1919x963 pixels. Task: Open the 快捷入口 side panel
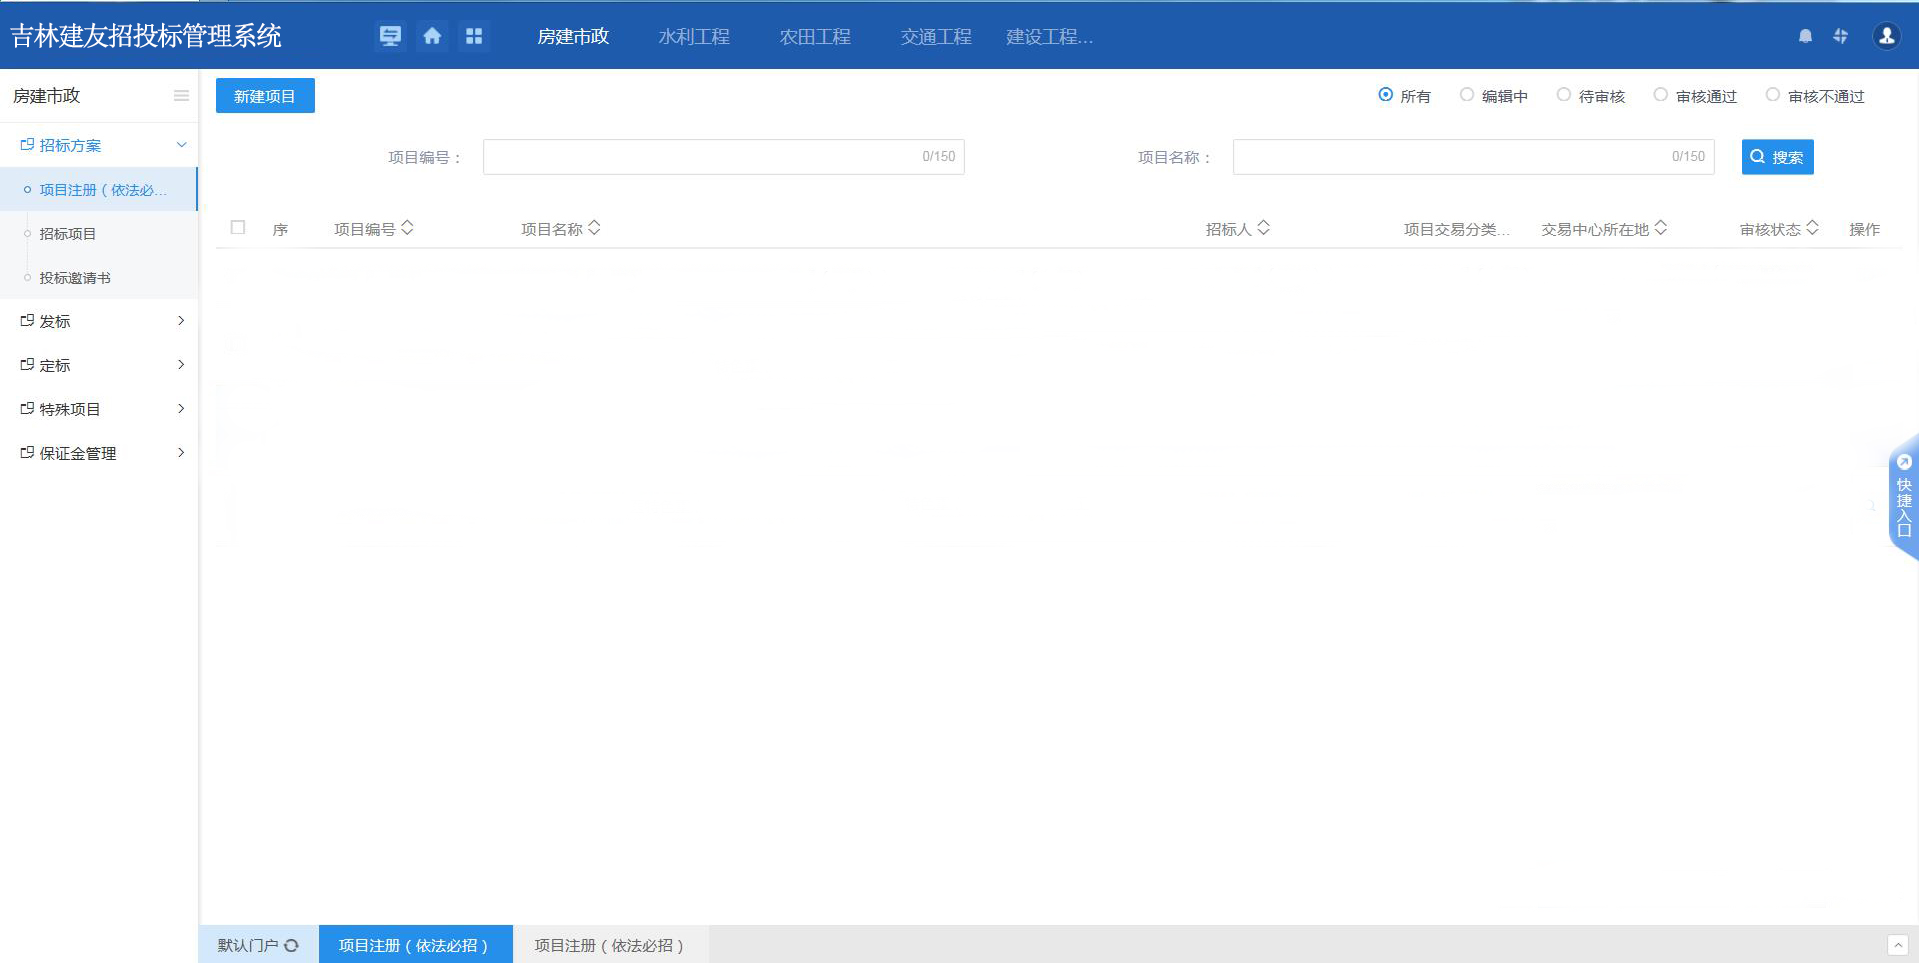(1904, 497)
